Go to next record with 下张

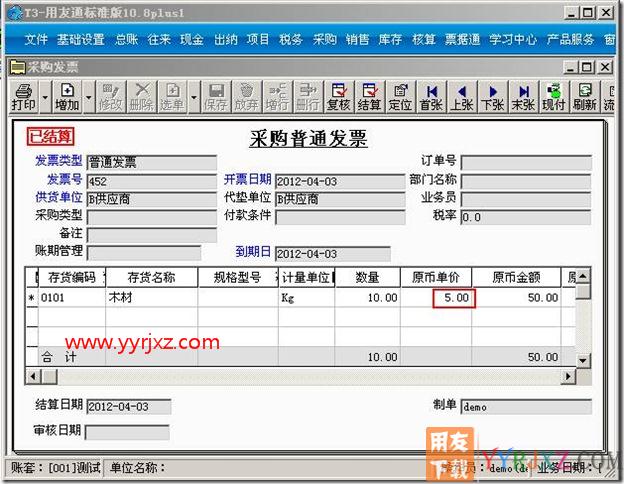[x=493, y=97]
